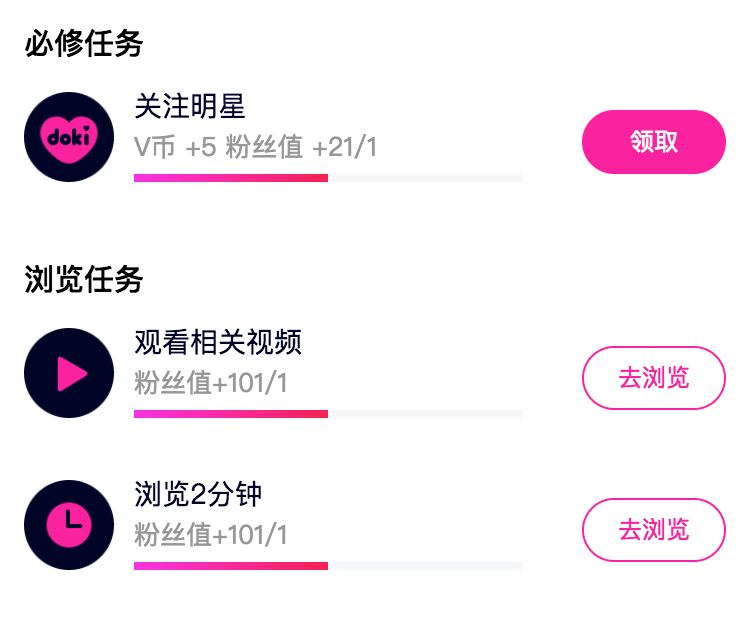Click filled pink part of 浏览2分钟 progress bar
The width and height of the screenshot is (748, 622).
(x=230, y=566)
